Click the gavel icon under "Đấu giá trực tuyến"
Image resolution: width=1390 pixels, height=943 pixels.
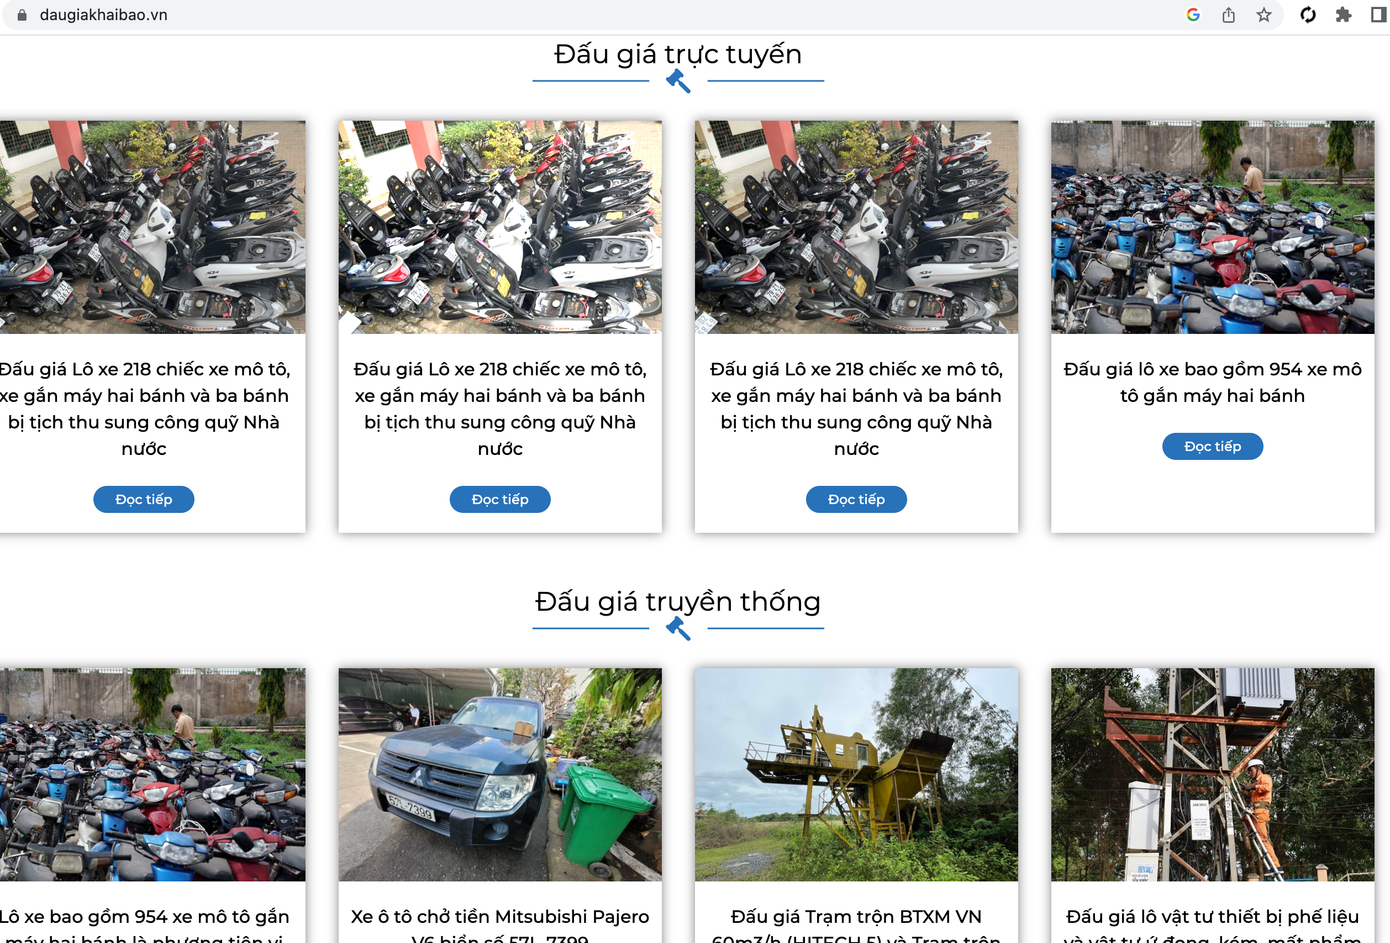(679, 78)
